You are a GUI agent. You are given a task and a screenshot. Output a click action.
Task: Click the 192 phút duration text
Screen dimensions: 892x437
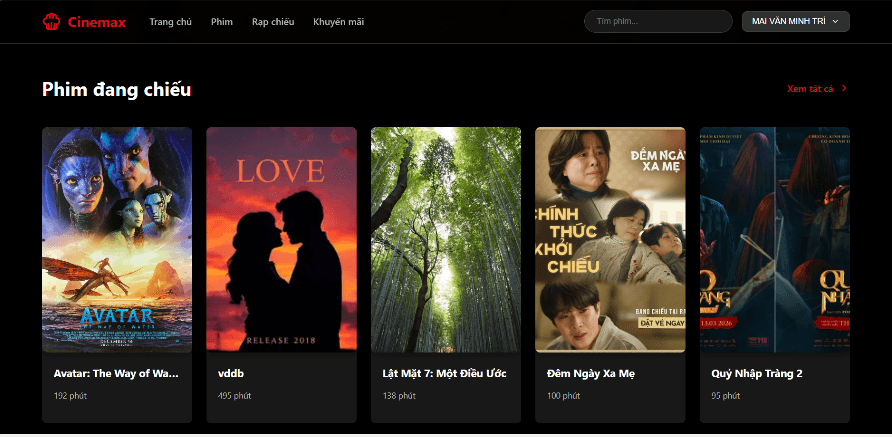coord(71,395)
